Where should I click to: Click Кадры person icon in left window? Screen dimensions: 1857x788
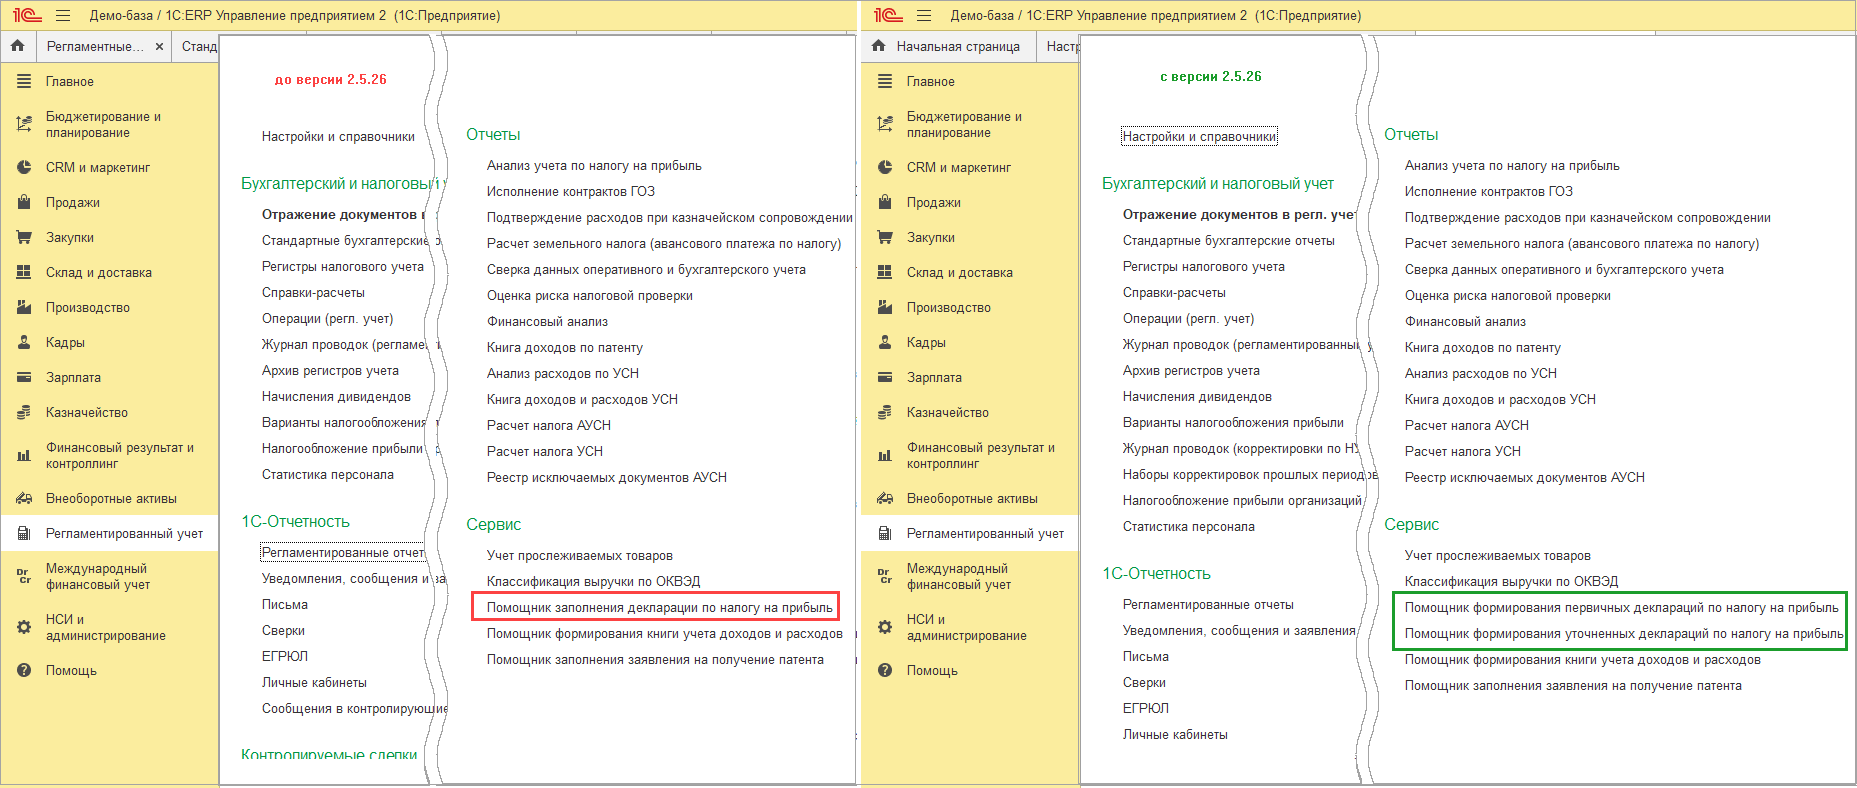coord(24,343)
